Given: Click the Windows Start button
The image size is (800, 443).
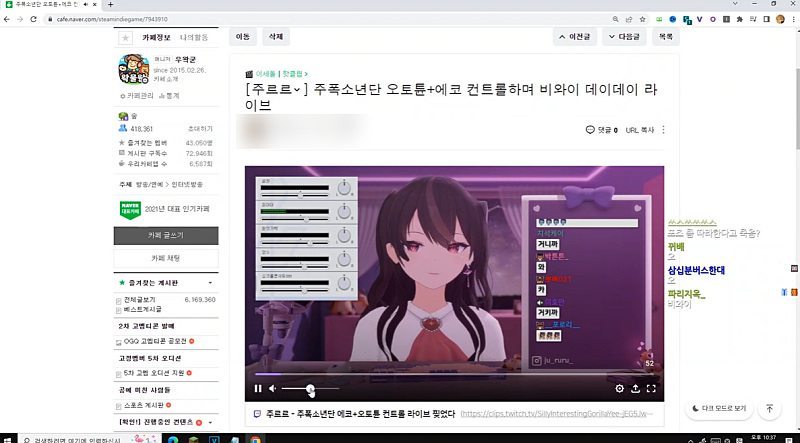Looking at the screenshot, I should click(7, 439).
